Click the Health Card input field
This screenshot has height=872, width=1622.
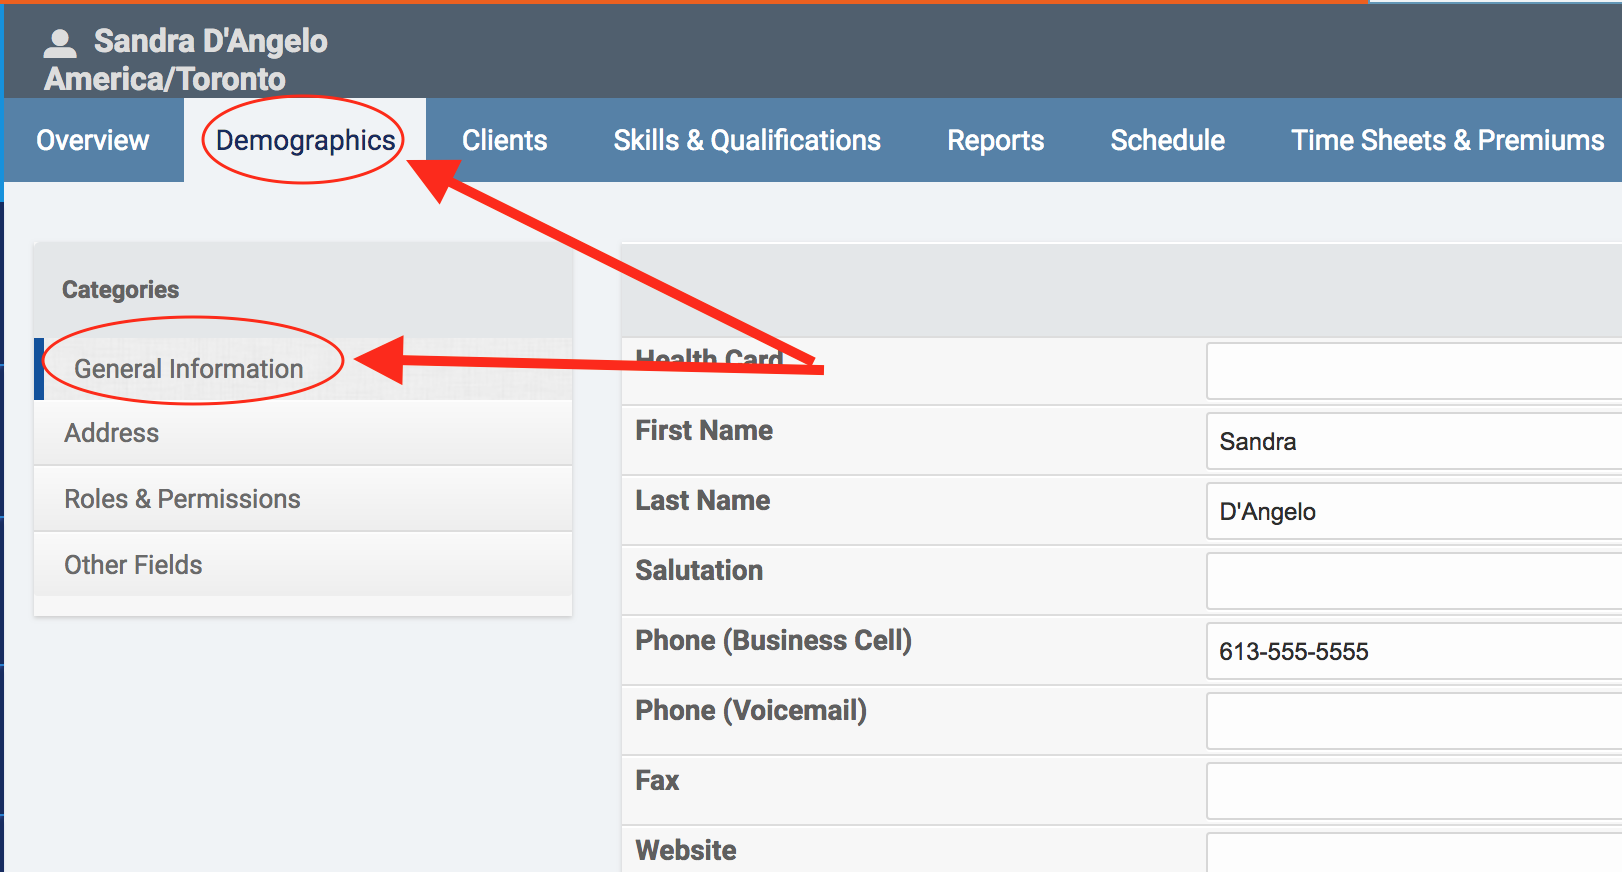1412,371
